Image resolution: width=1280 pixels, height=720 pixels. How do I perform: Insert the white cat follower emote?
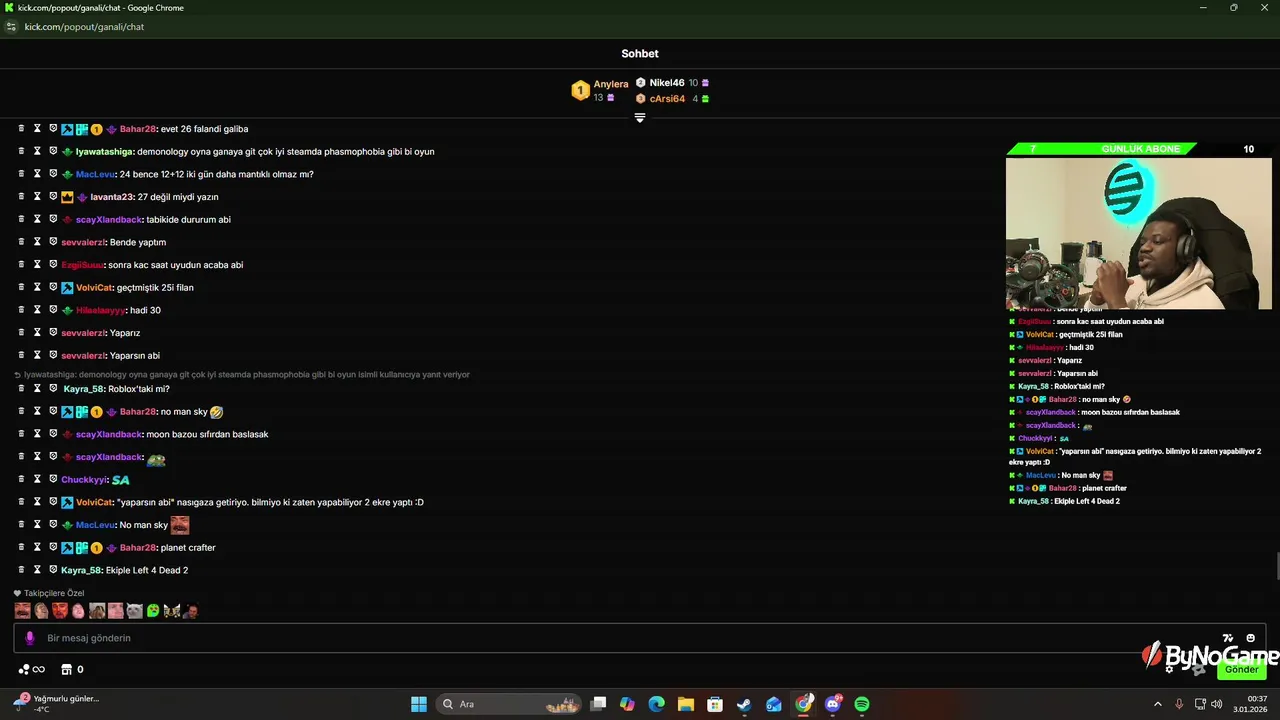click(134, 611)
